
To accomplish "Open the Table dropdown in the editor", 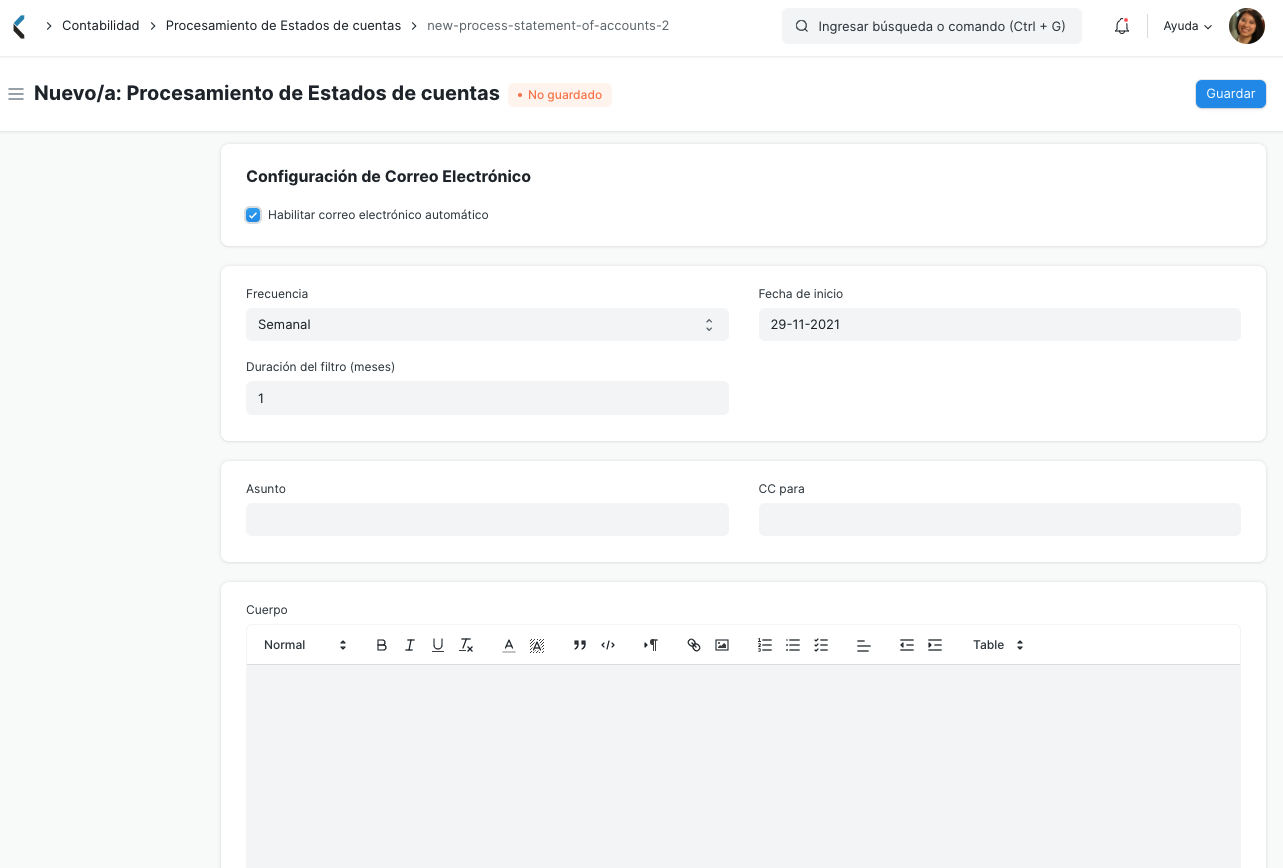I will click(995, 644).
